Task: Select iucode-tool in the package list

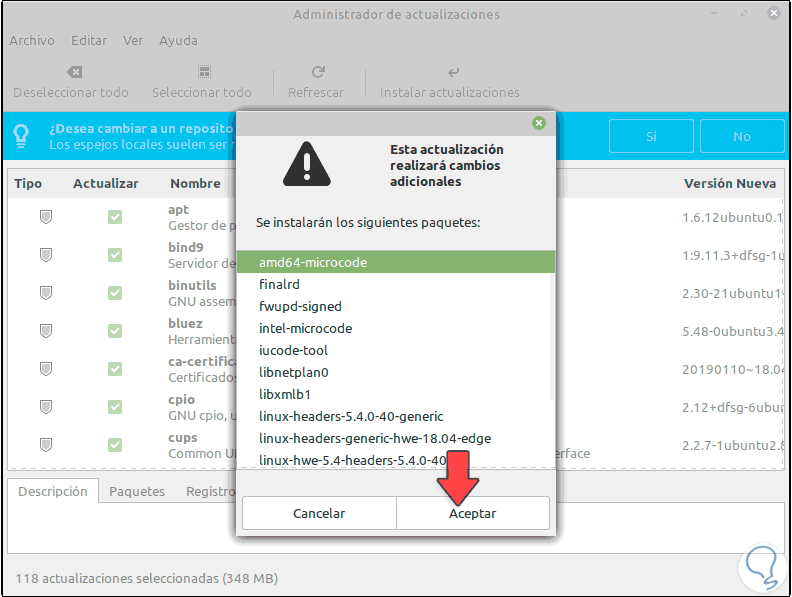Action: tap(395, 351)
